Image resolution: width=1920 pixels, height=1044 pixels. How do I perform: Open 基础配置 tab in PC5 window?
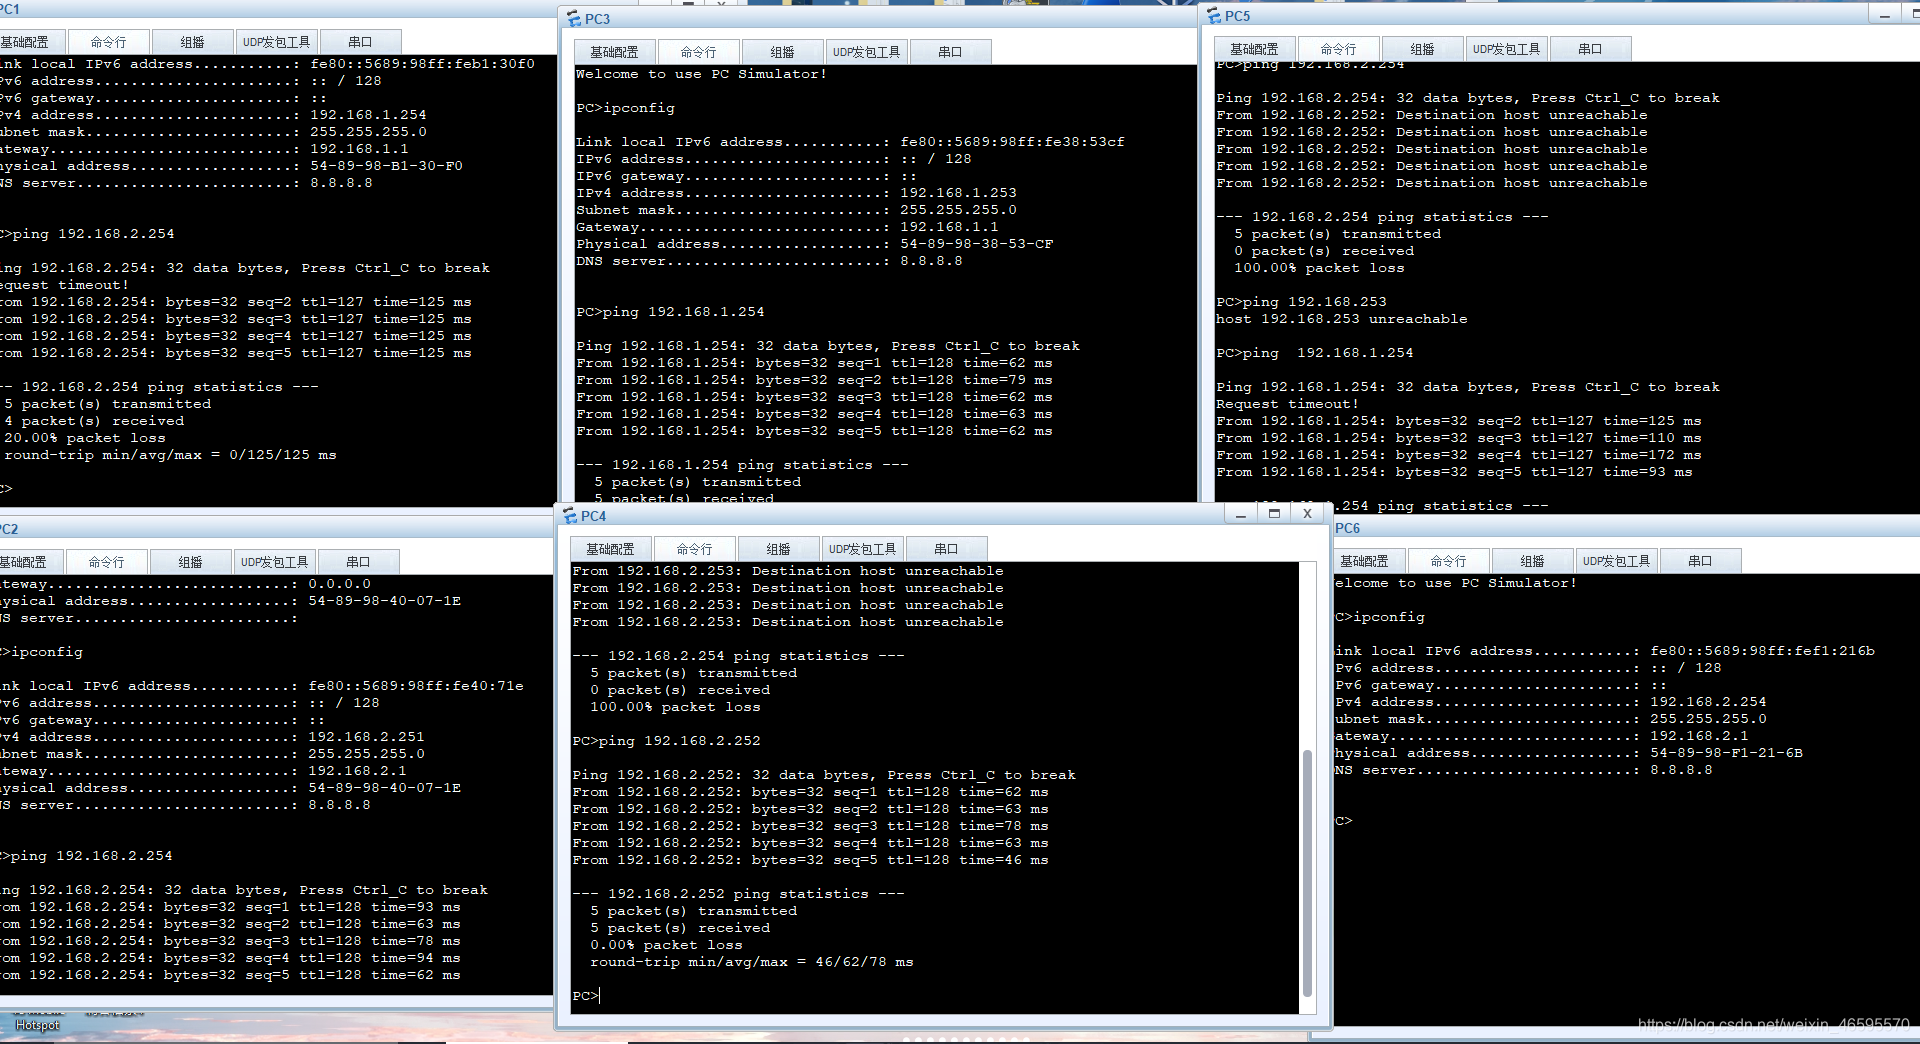(1255, 49)
